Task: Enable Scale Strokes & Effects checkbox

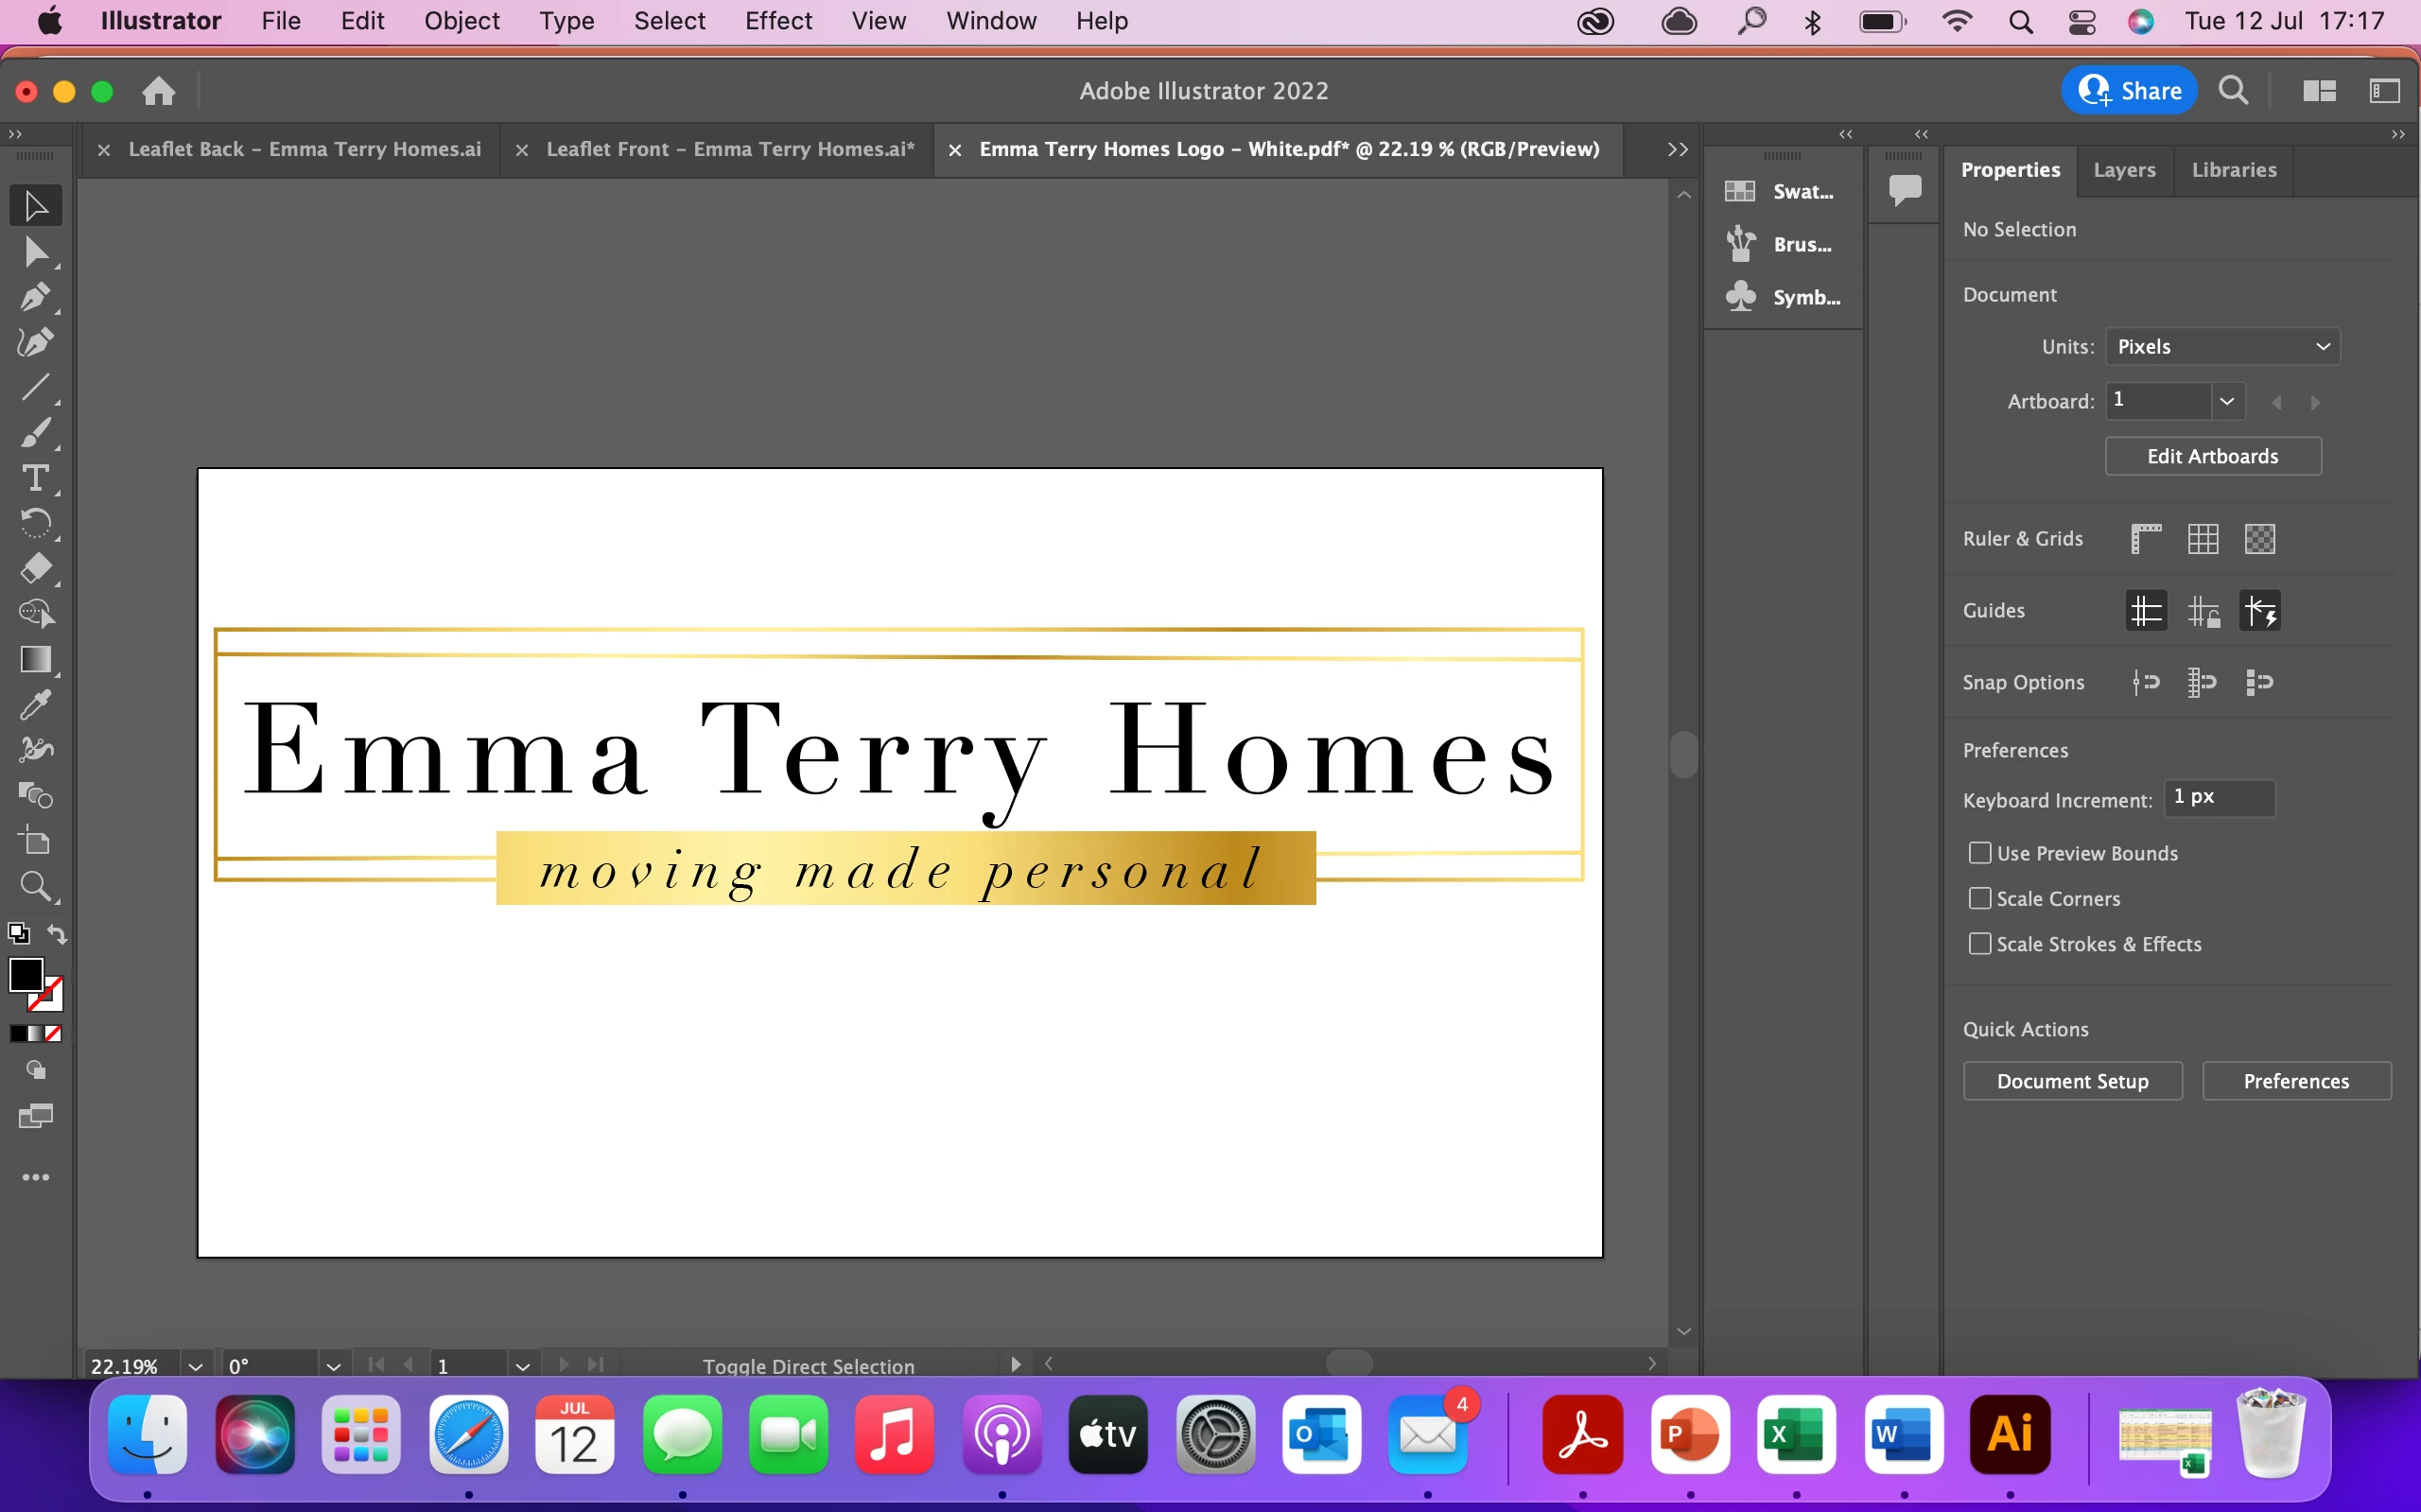Action: click(1979, 944)
